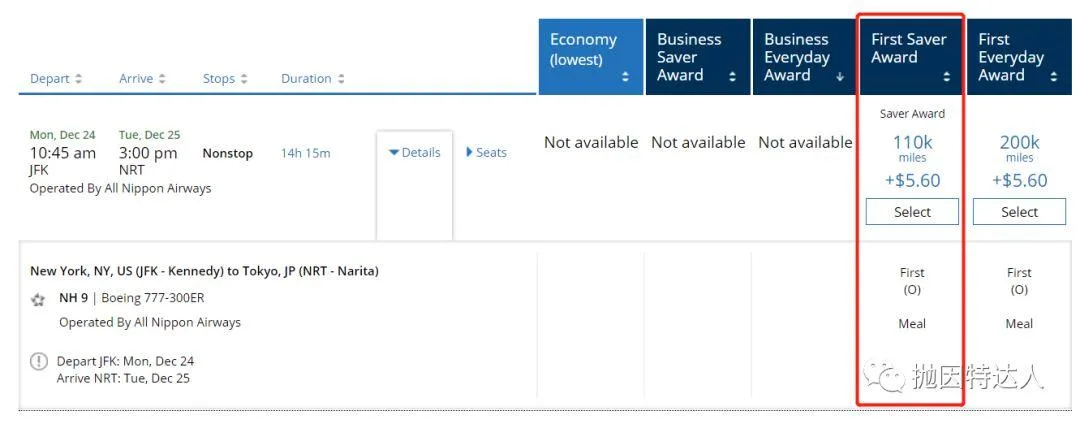Click down arrow in Business Everyday header
This screenshot has width=1080, height=424.
click(x=840, y=77)
